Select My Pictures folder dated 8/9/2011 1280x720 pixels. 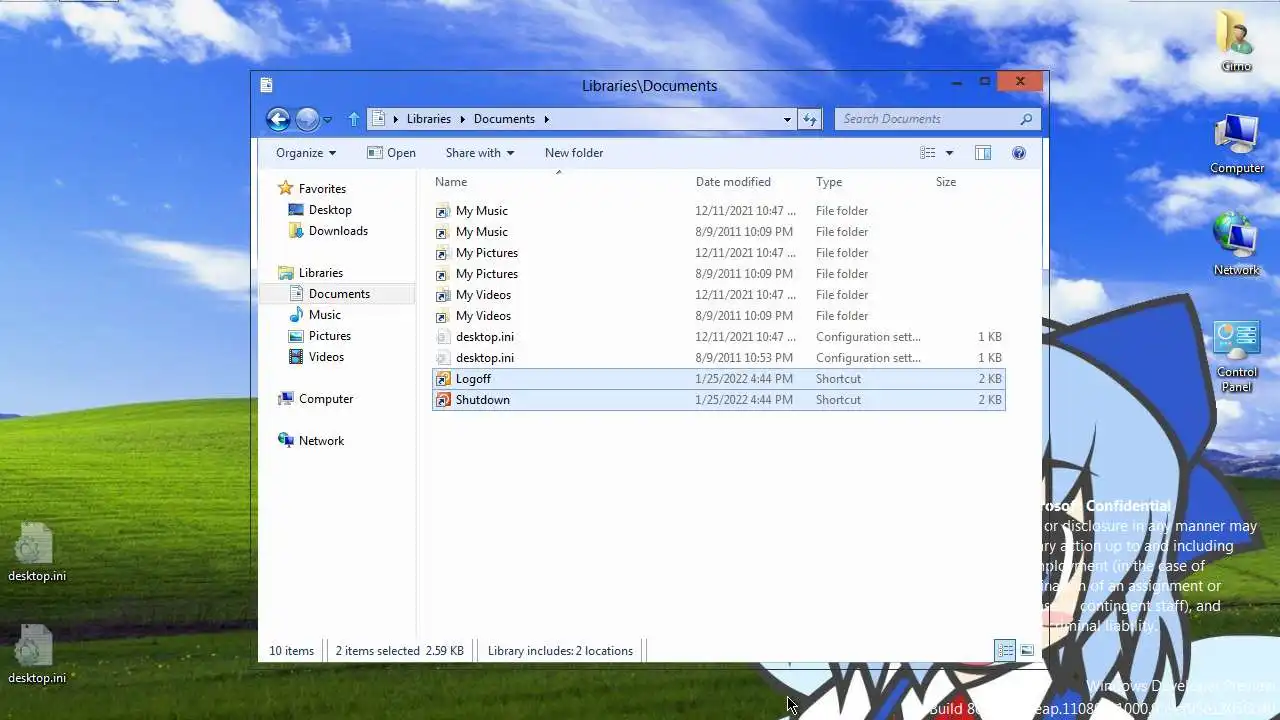[x=718, y=274]
